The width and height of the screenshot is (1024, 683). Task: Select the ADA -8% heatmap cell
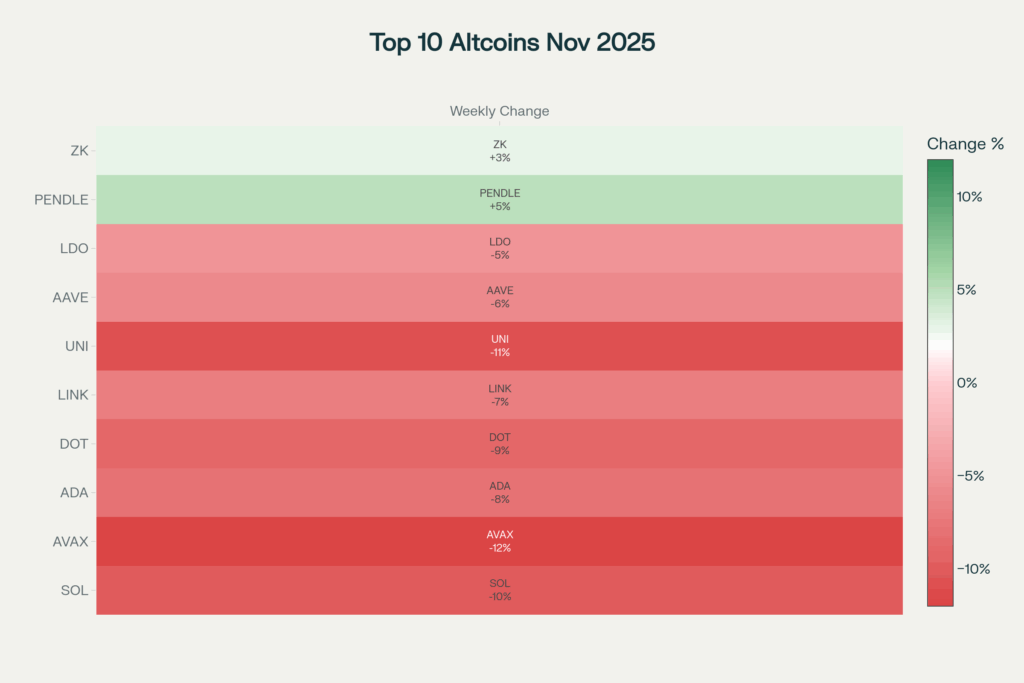point(499,492)
